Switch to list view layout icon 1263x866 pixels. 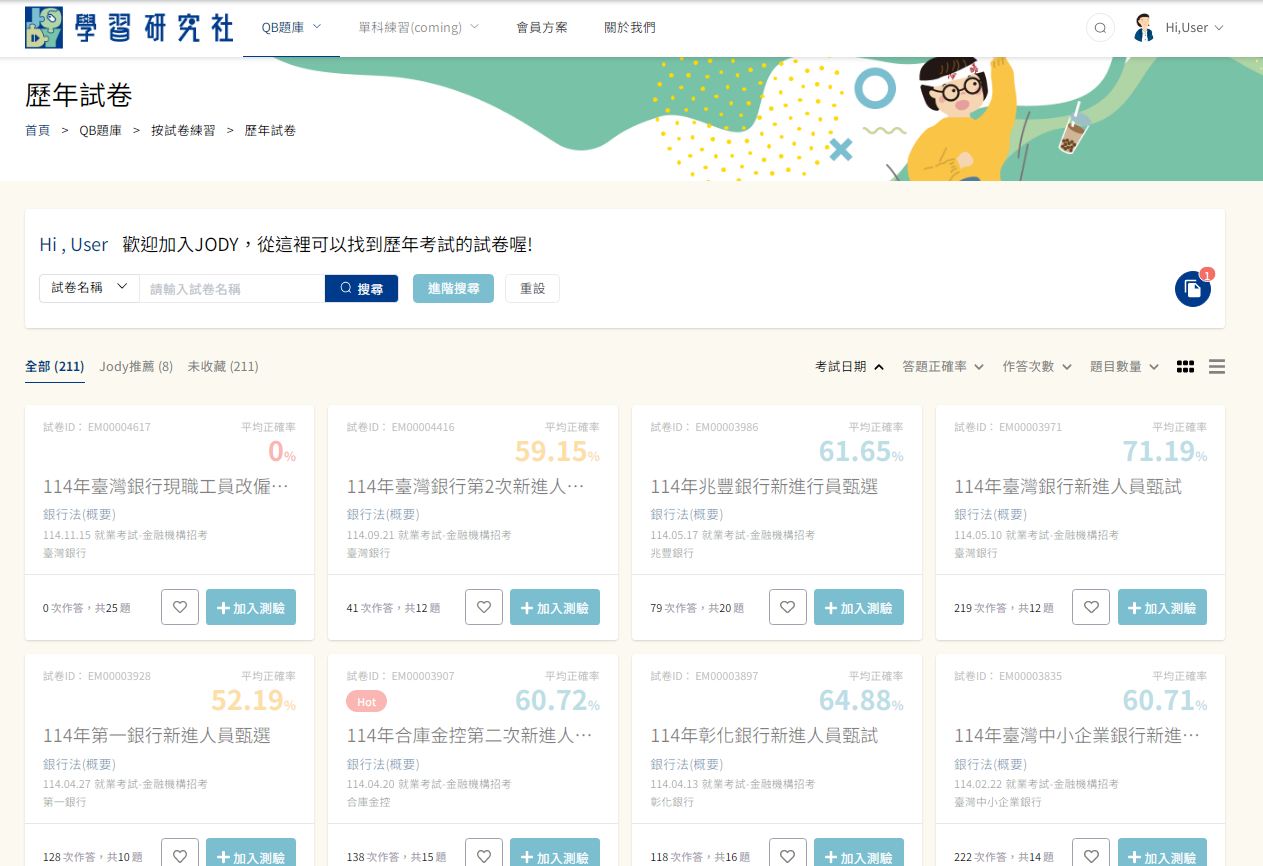pyautogui.click(x=1217, y=367)
